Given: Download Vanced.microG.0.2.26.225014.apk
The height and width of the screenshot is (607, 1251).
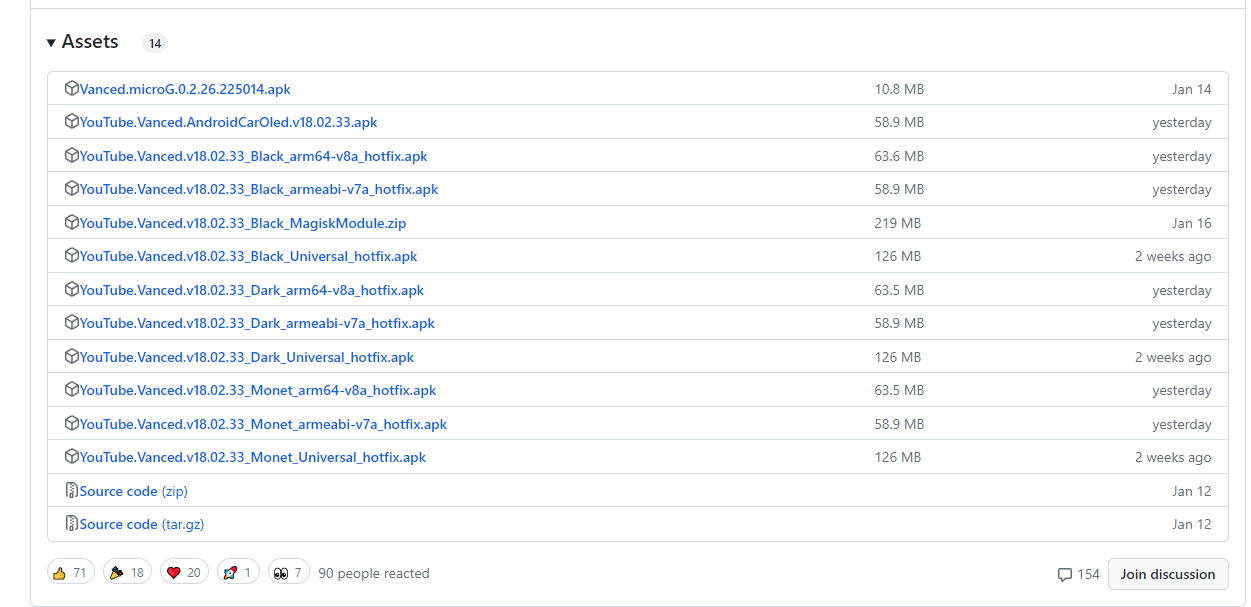Looking at the screenshot, I should 185,89.
